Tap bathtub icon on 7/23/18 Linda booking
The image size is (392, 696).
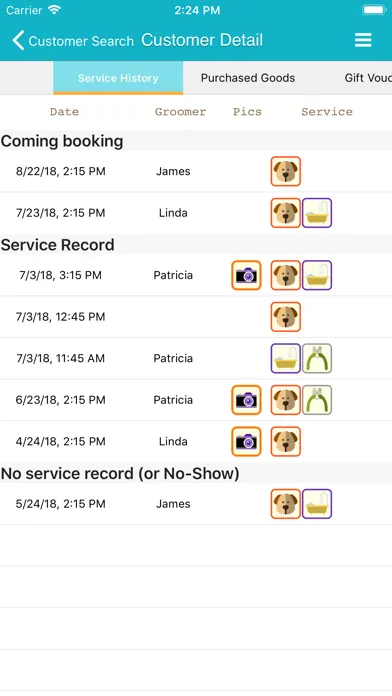(317, 213)
